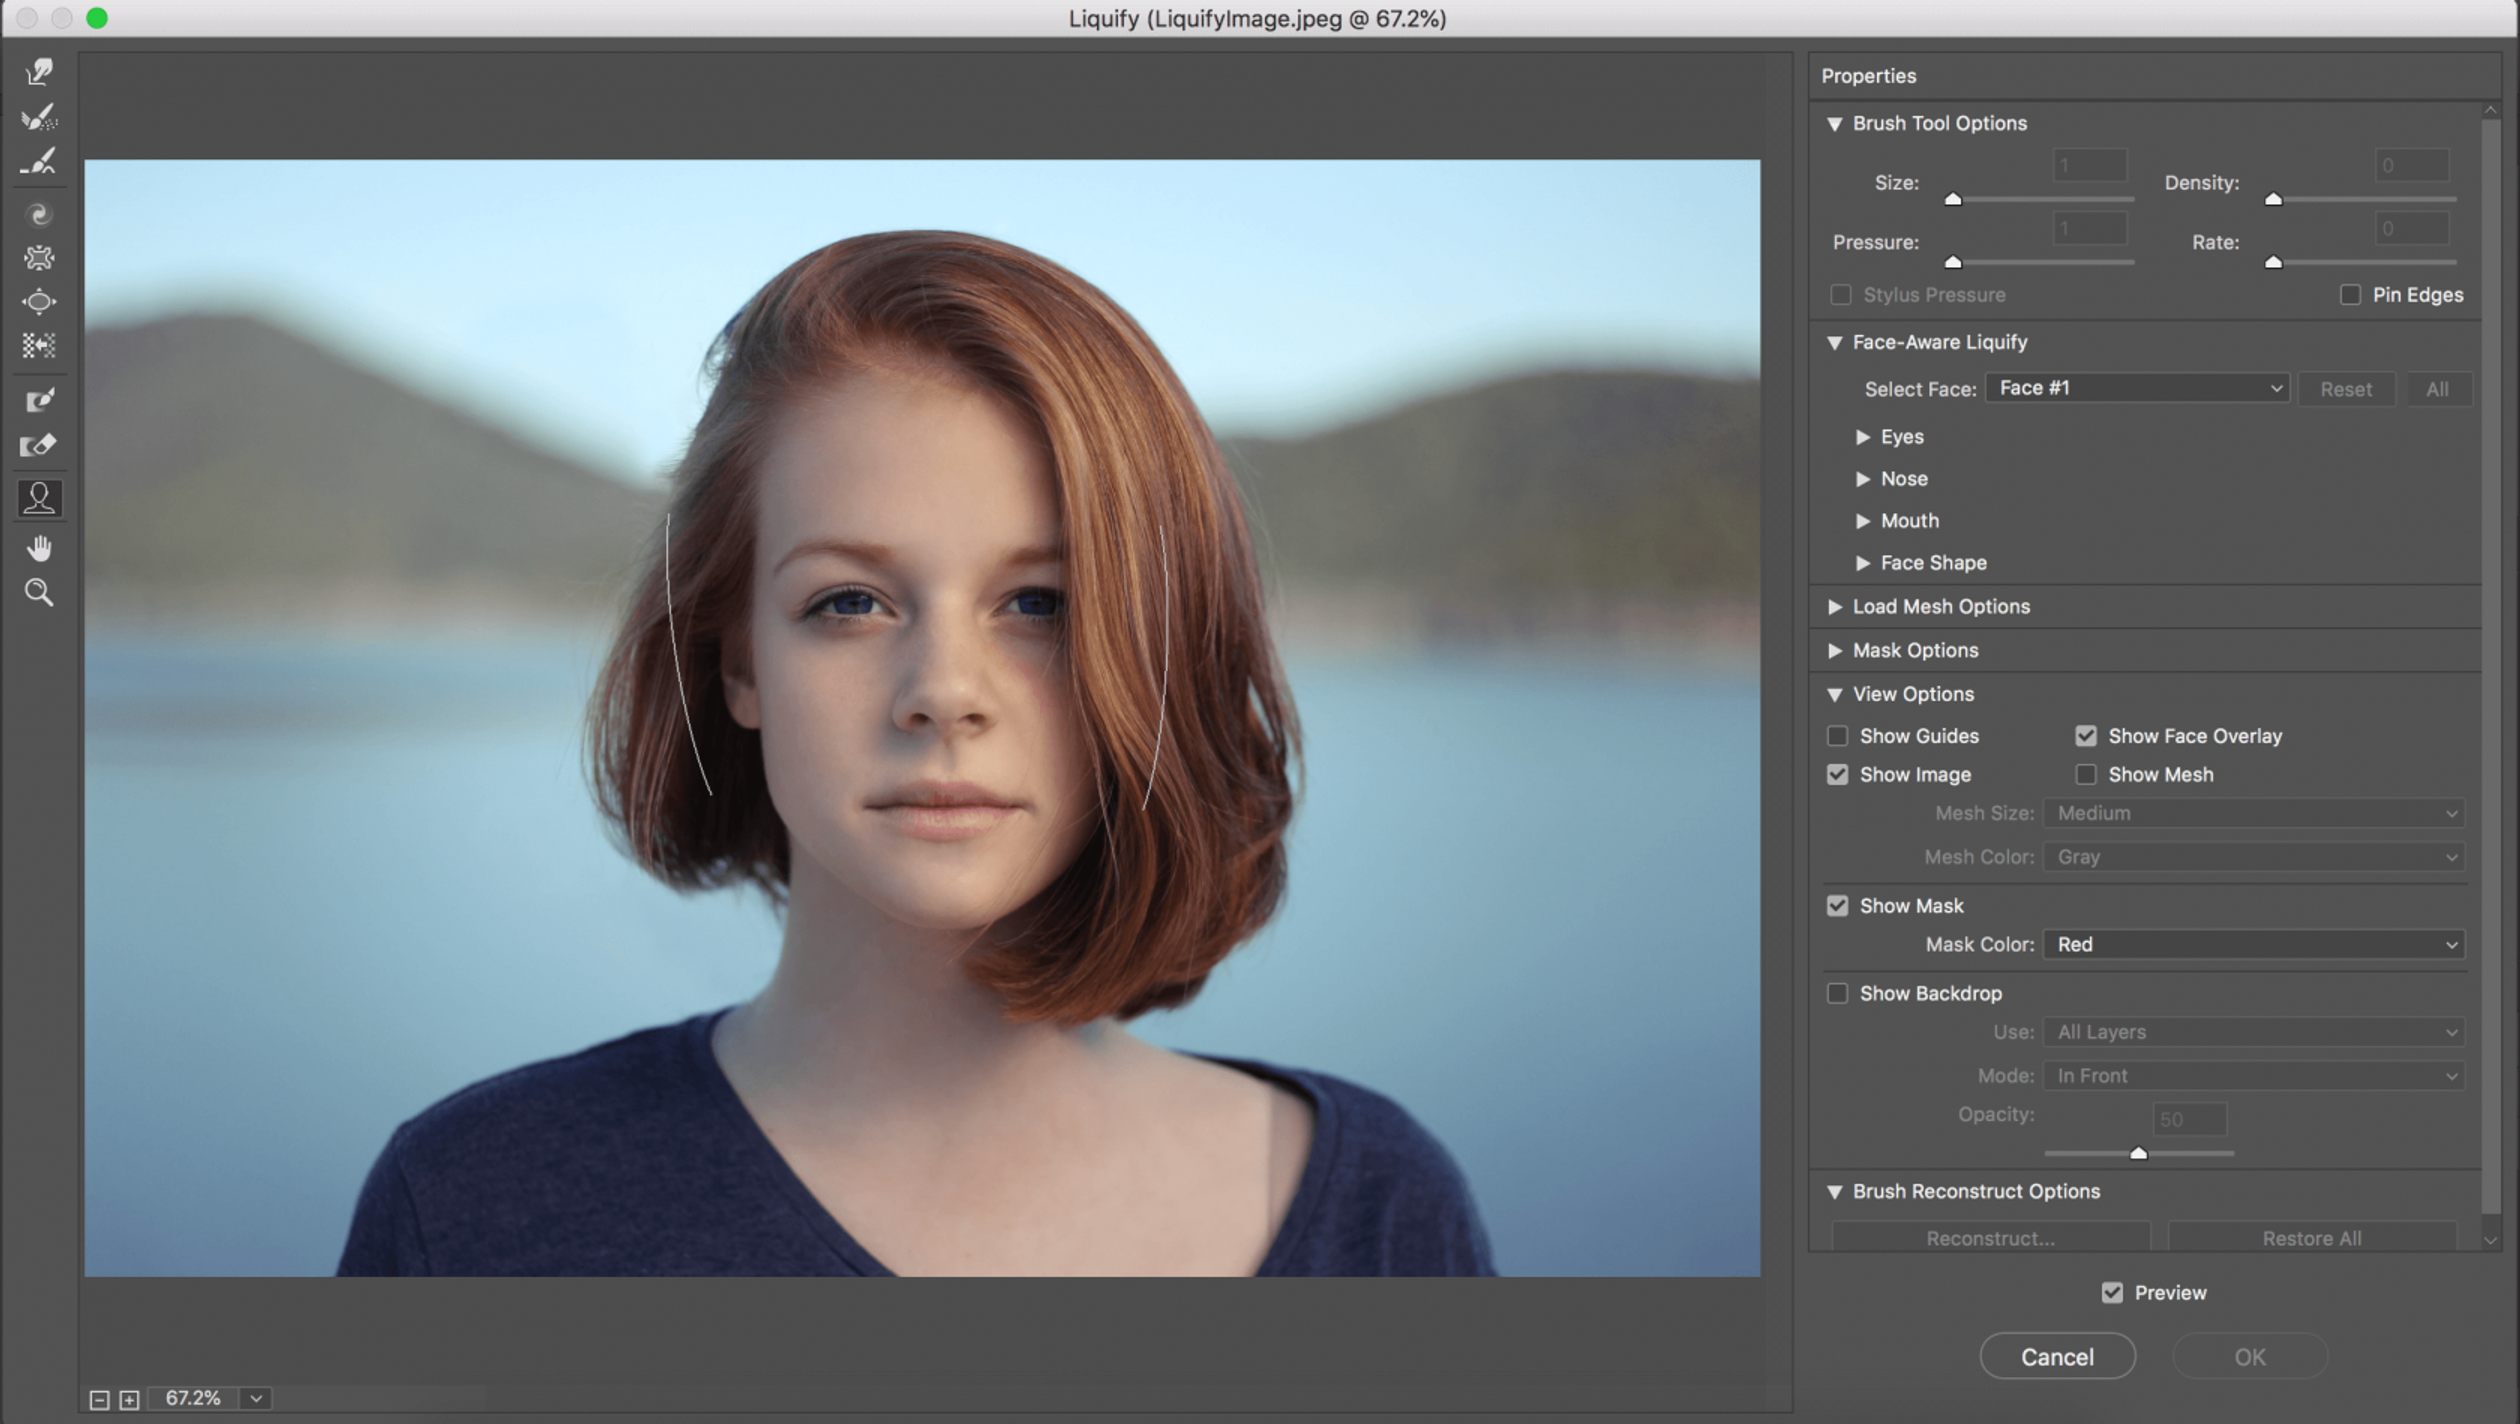
Task: Toggle Show Mask checkbox
Action: 1838,905
